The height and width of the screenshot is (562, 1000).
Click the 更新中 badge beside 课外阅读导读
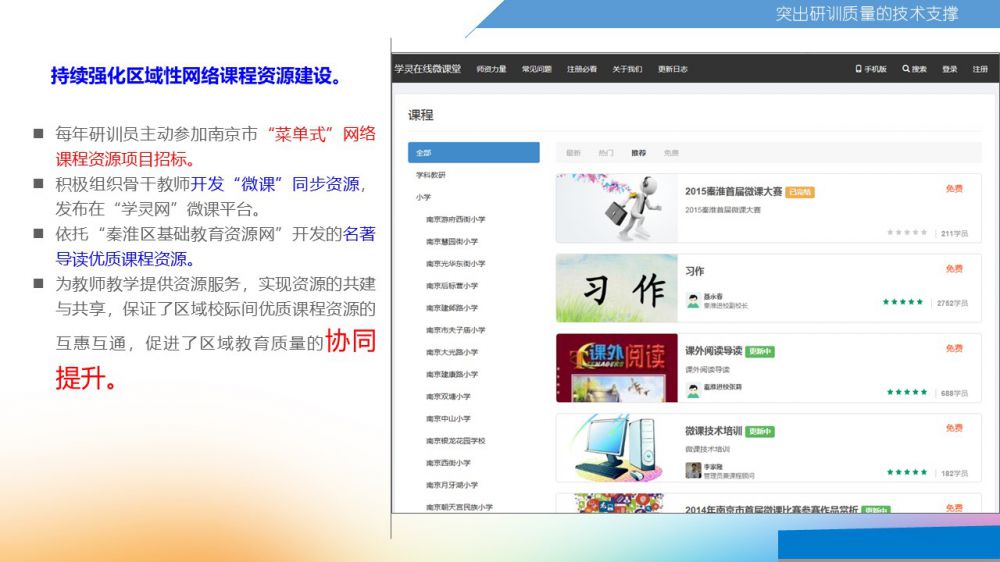(x=760, y=351)
